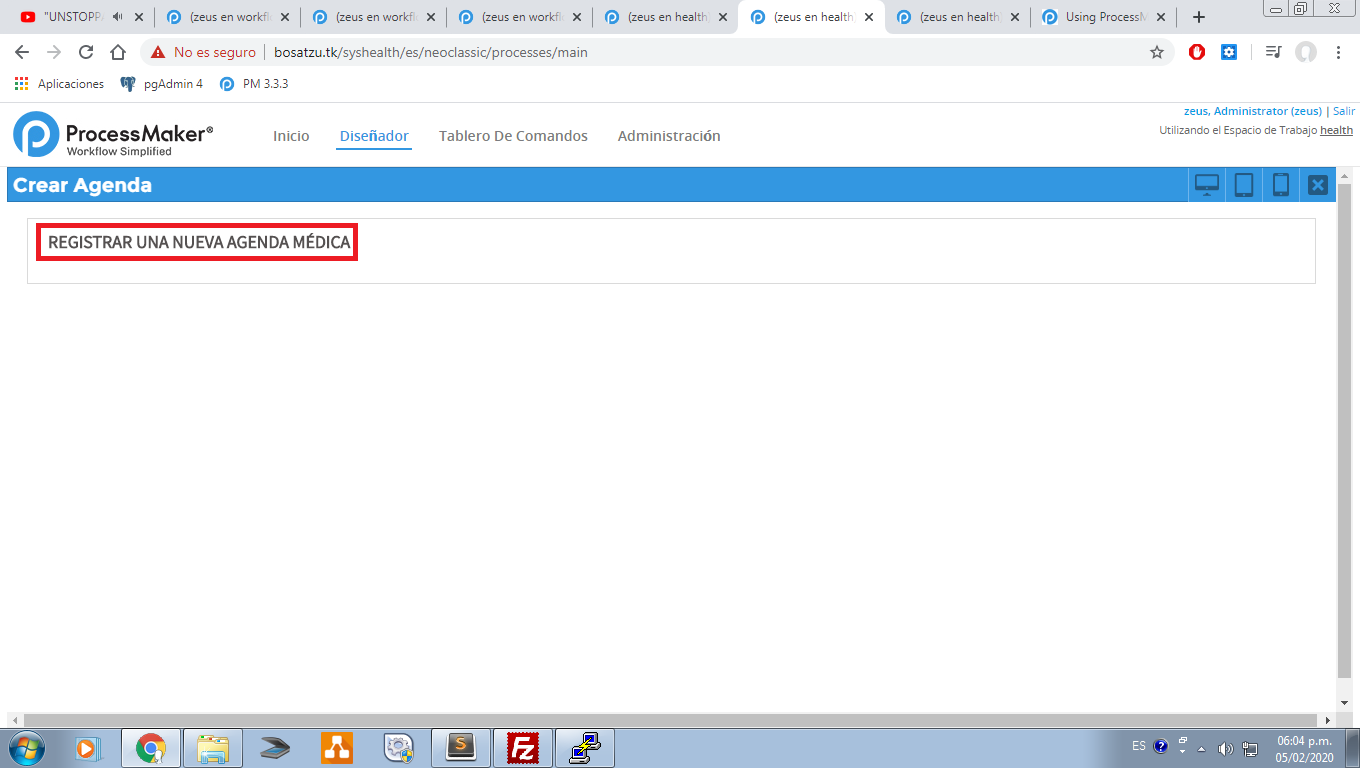1360x768 pixels.
Task: Open the Windows Start menu
Action: pos(28,747)
